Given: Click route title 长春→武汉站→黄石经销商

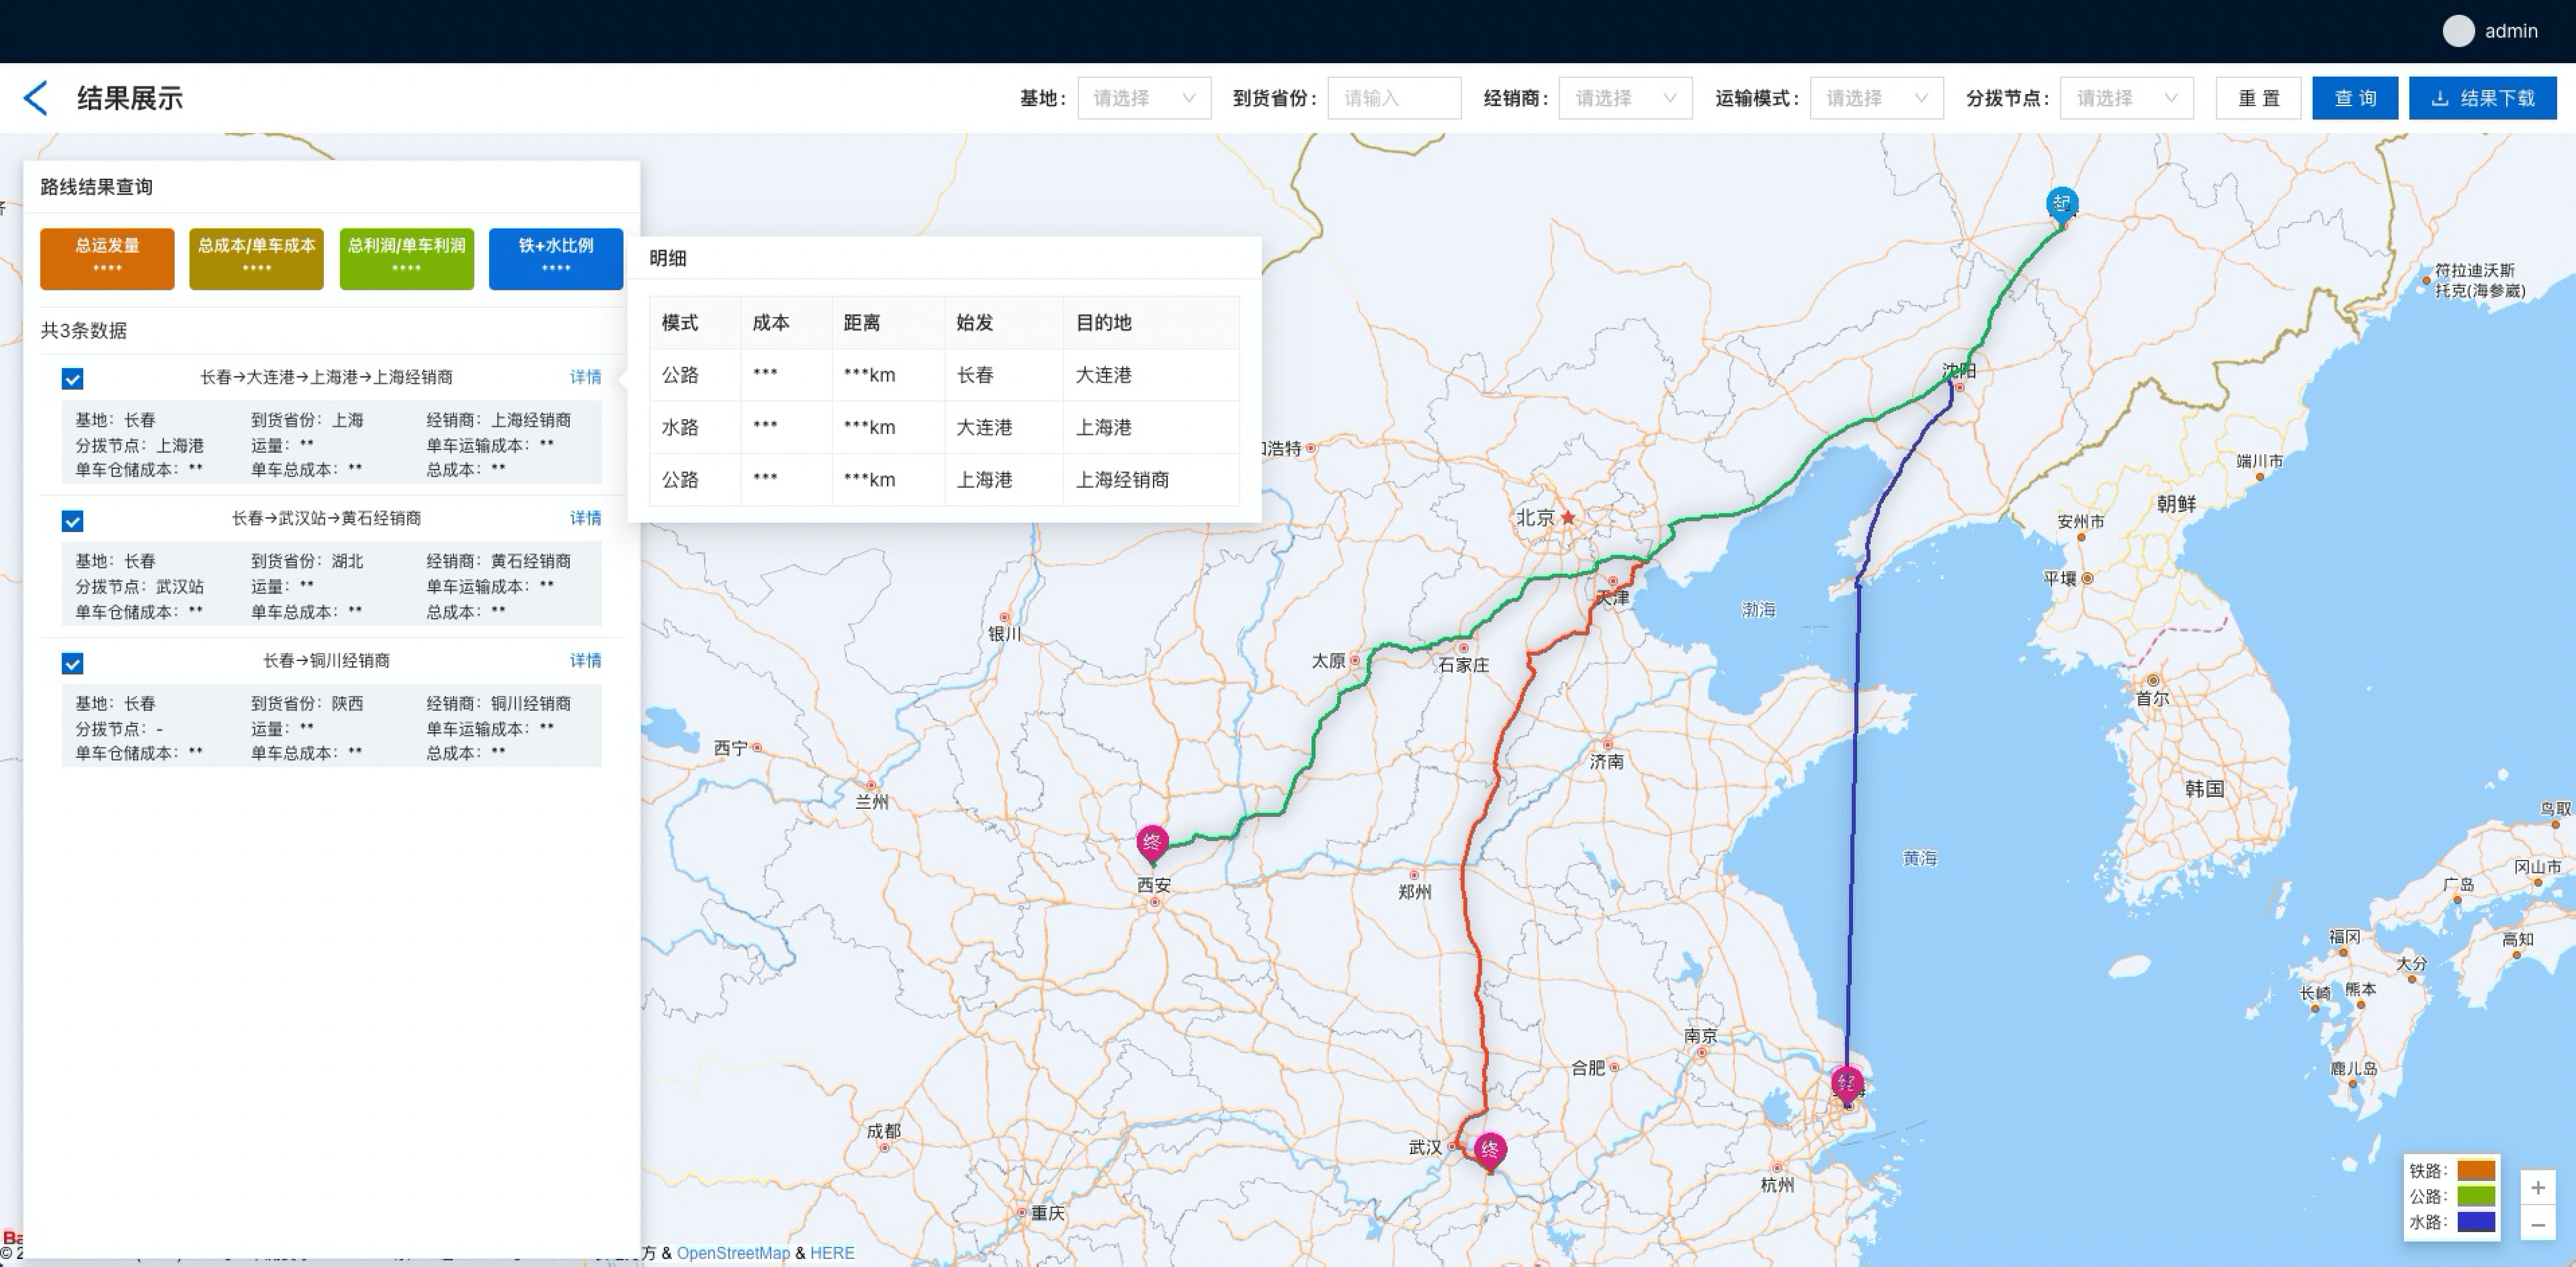Looking at the screenshot, I should click(326, 518).
